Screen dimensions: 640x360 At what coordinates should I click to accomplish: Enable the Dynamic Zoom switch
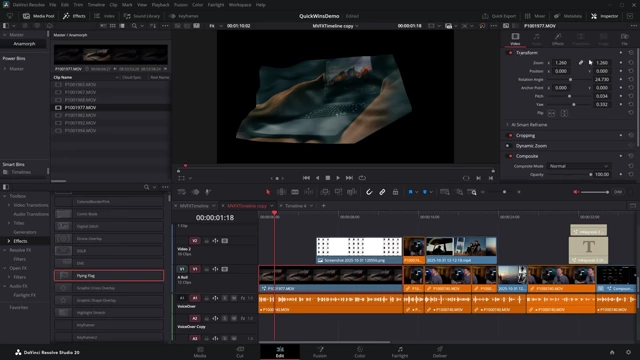tap(508, 146)
